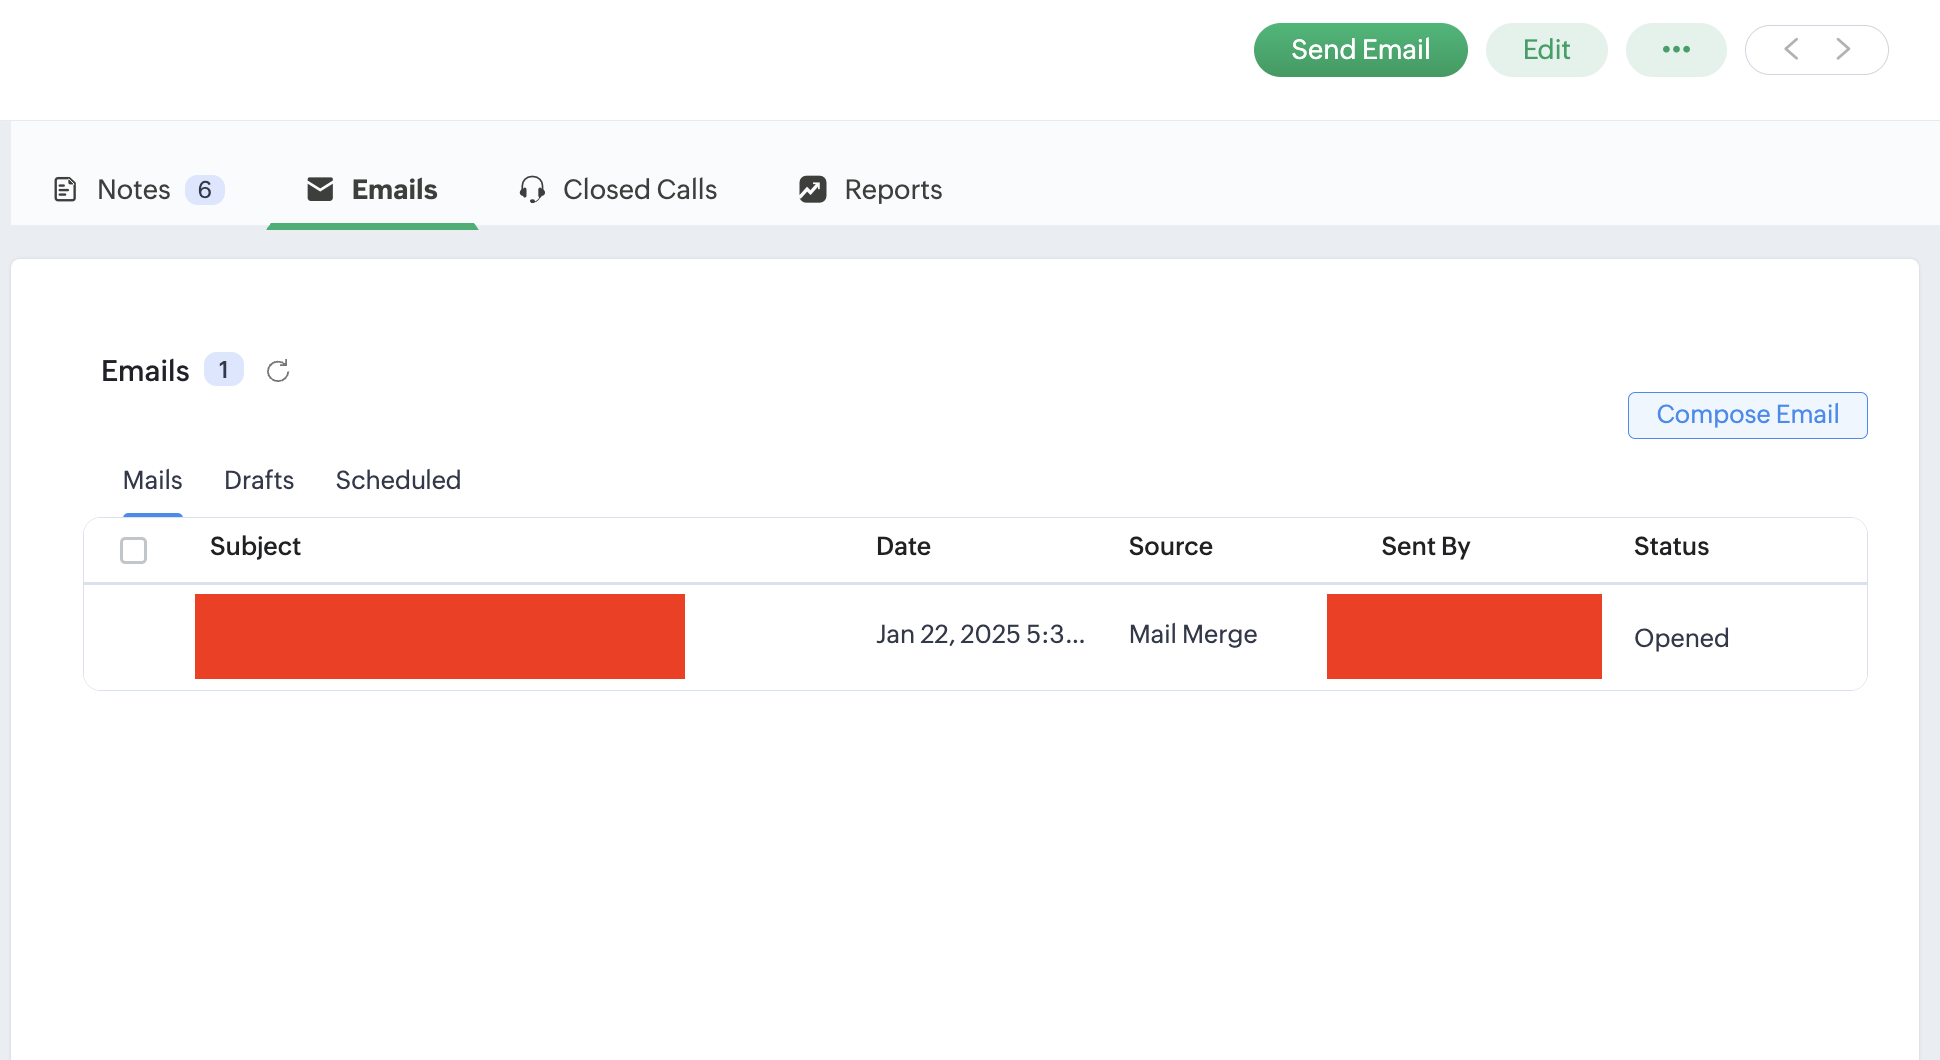1940x1060 pixels.
Task: Click the Edit button
Action: (x=1546, y=50)
